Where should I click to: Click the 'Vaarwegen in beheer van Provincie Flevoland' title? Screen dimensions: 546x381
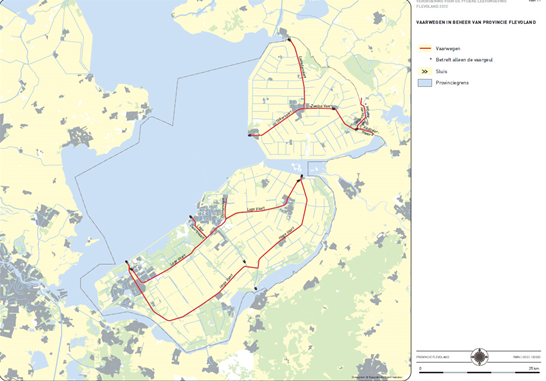(476, 22)
